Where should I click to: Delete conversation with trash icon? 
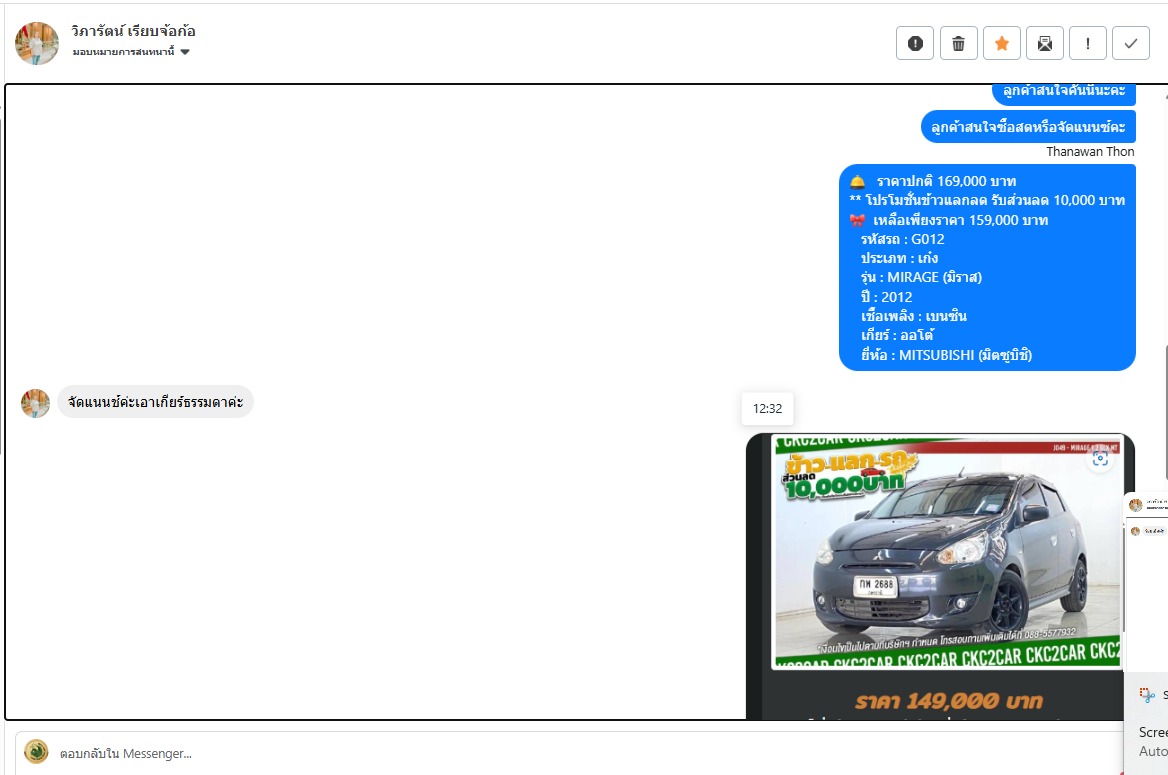coord(959,43)
